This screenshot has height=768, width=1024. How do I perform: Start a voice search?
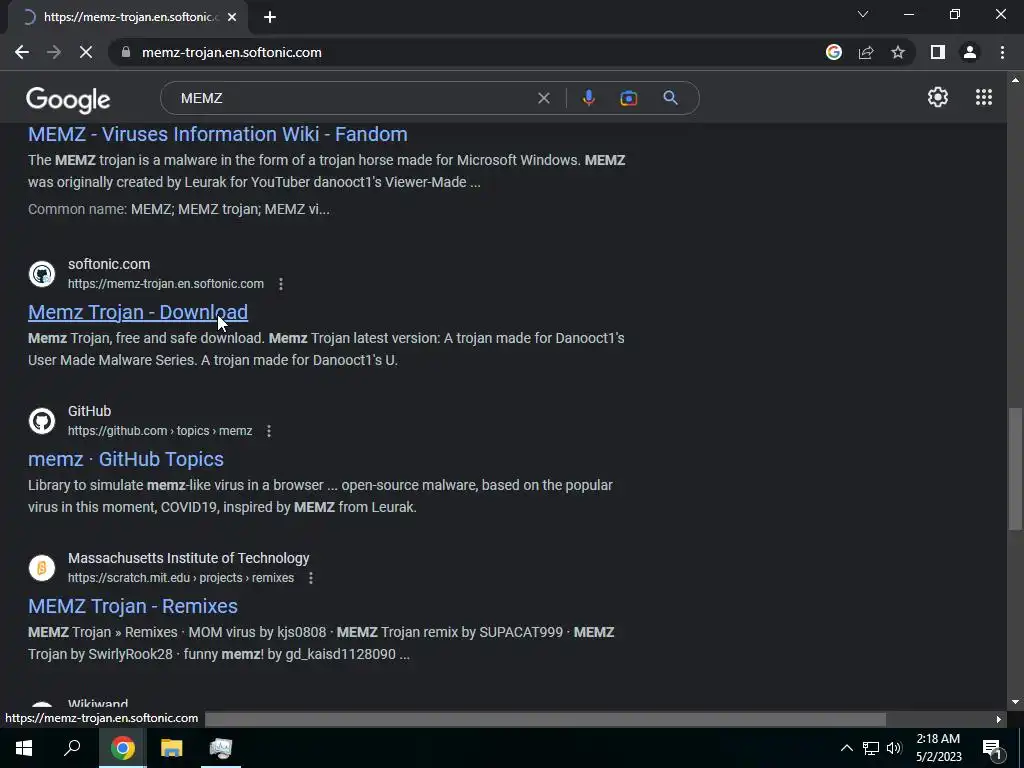click(588, 98)
